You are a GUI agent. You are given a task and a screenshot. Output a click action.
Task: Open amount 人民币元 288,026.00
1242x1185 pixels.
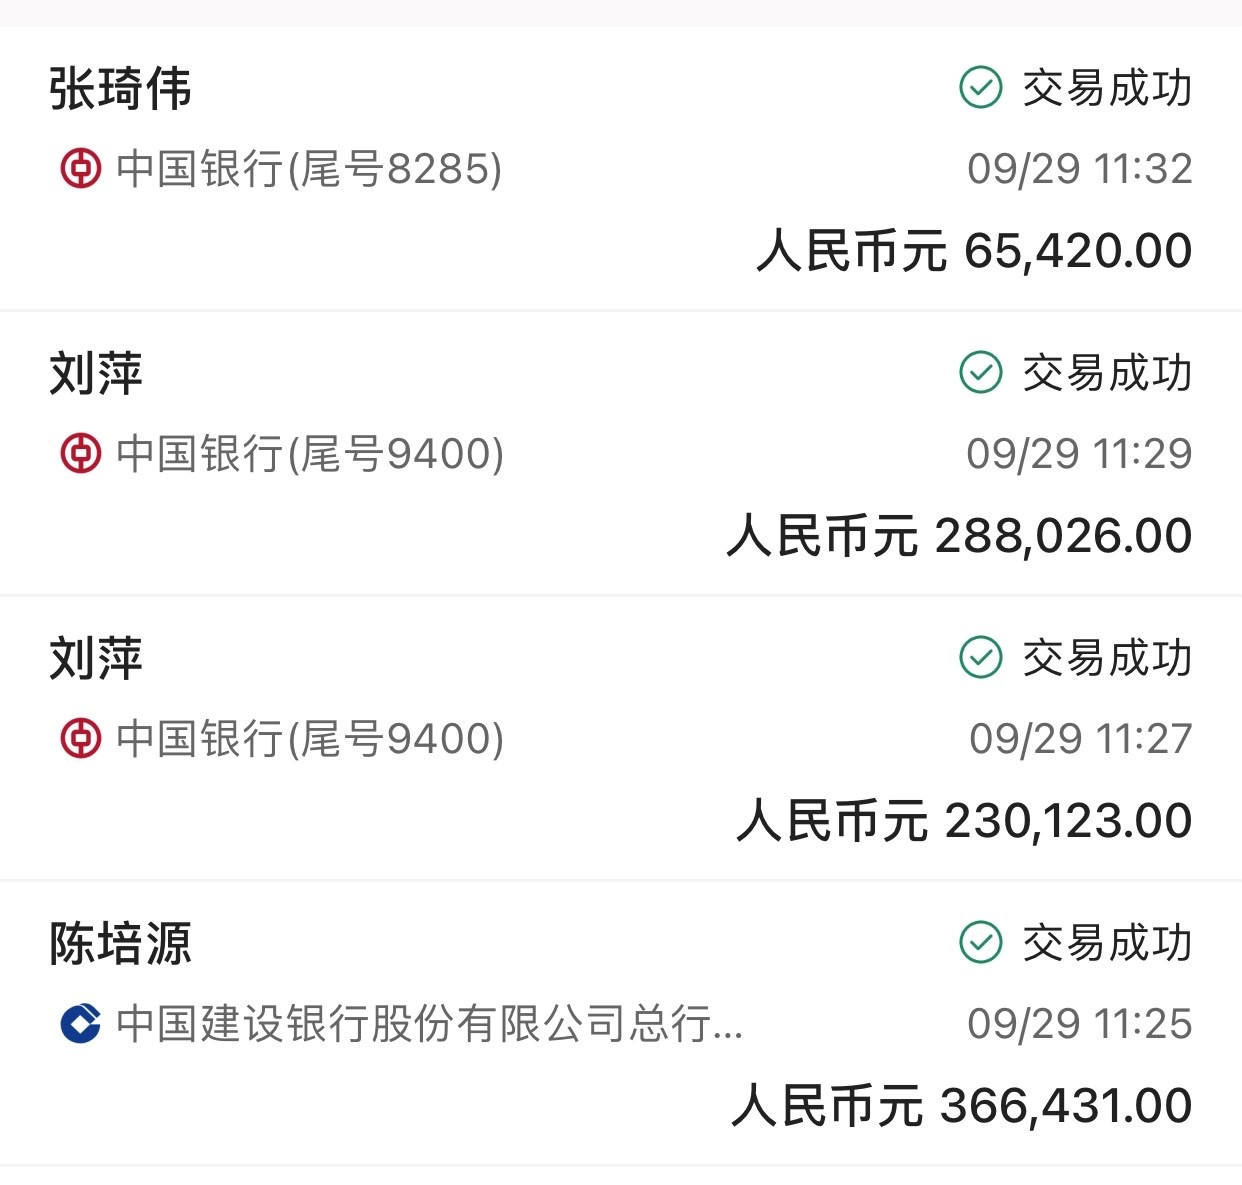[x=960, y=535]
